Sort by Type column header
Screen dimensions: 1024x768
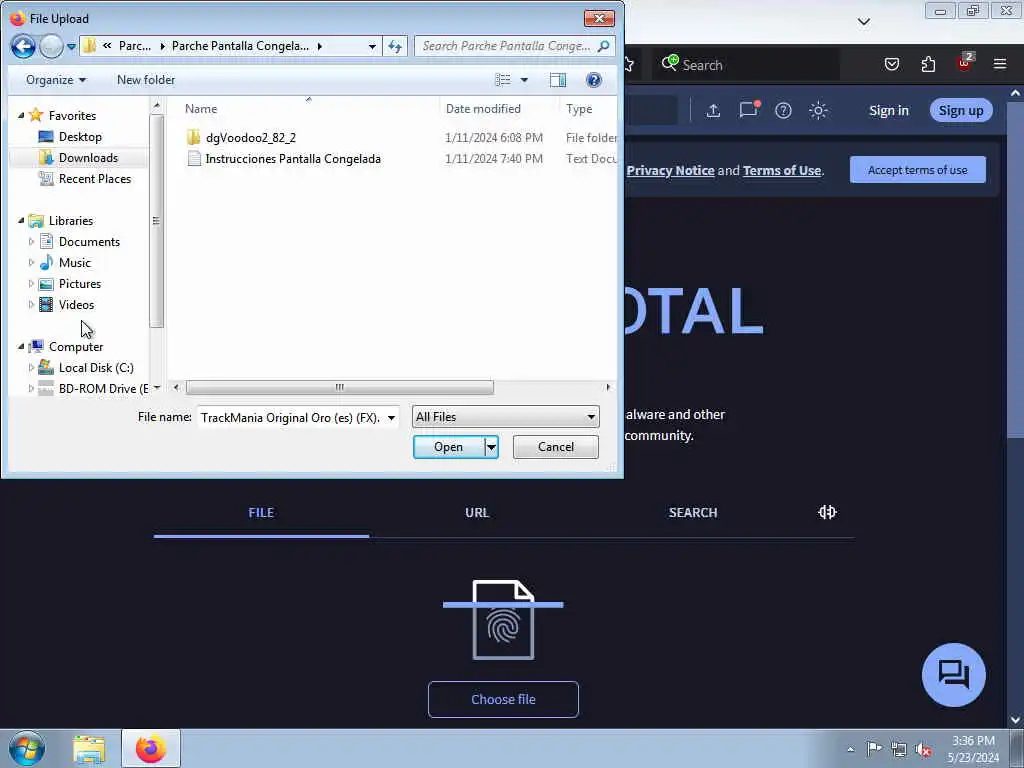coord(579,108)
